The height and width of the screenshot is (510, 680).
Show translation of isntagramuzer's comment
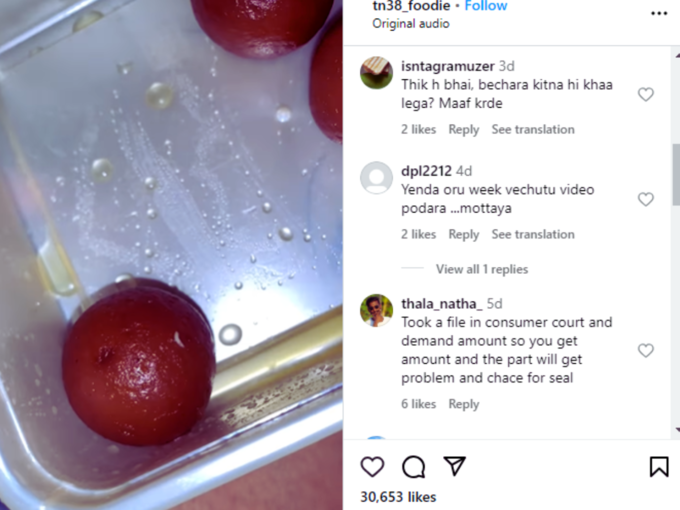tap(533, 129)
